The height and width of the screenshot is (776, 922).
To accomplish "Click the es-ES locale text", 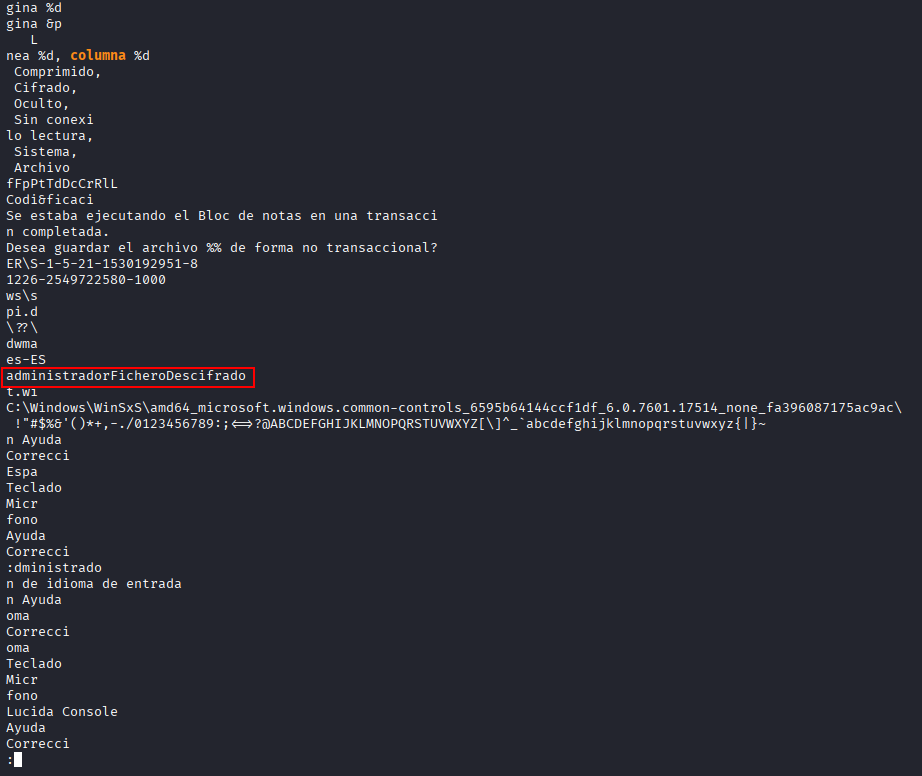I will (x=26, y=360).
